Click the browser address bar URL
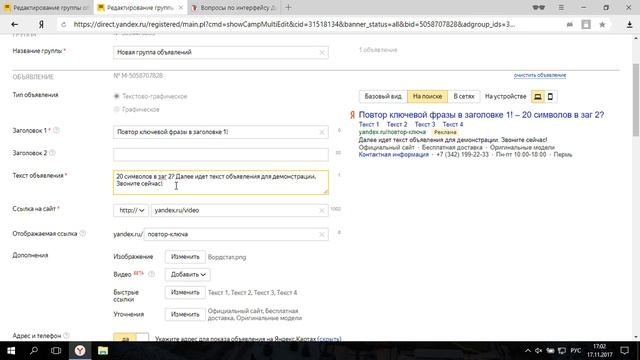The width and height of the screenshot is (640, 360). (x=294, y=24)
